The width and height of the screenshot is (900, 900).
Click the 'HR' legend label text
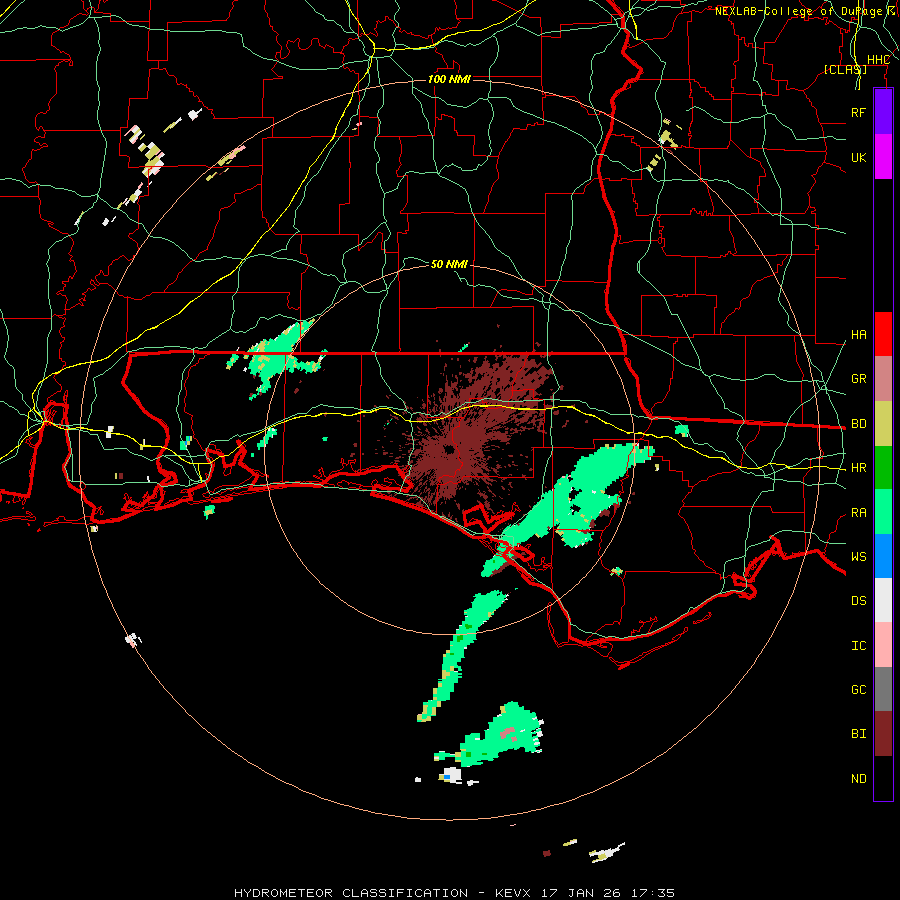tap(858, 468)
